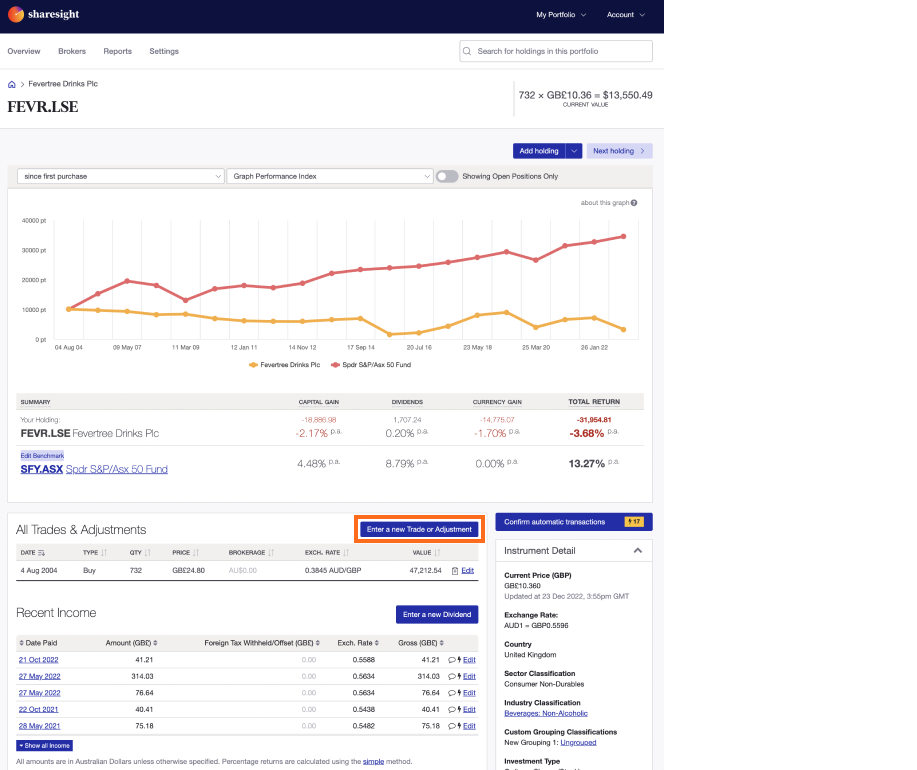This screenshot has height=770, width=917.
Task: Click the last orange data point on graph
Action: point(623,330)
